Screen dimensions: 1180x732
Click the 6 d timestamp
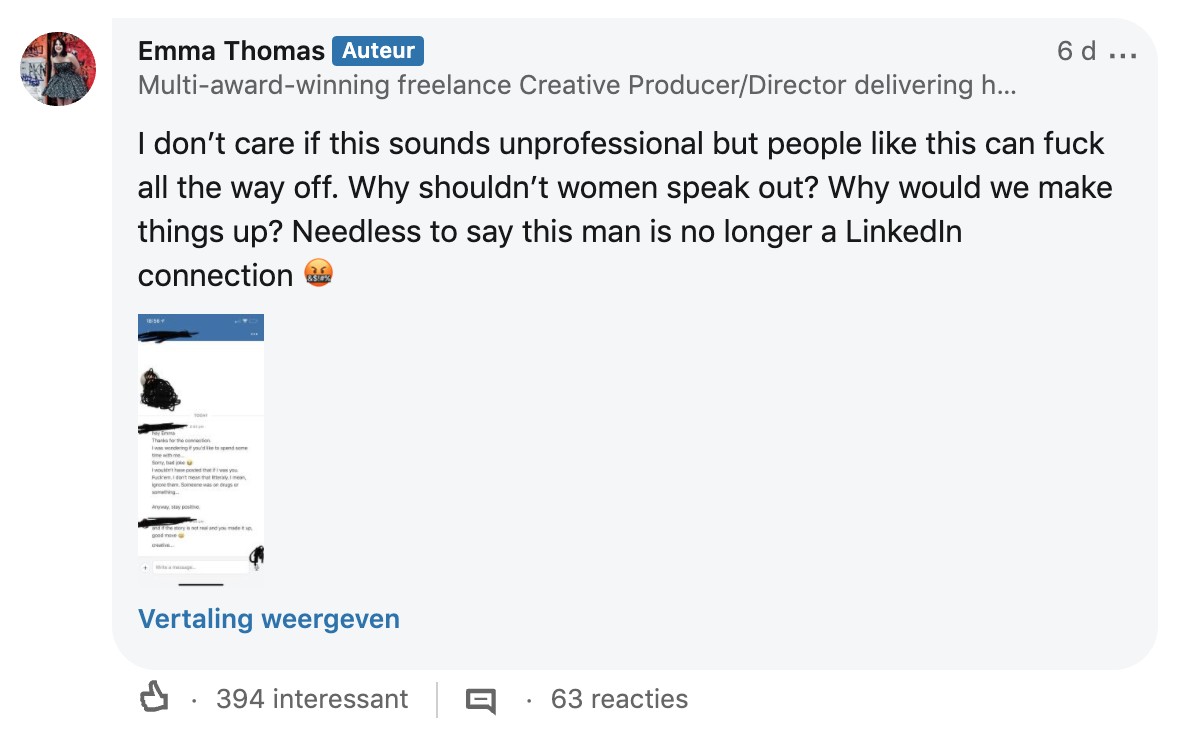(1076, 52)
